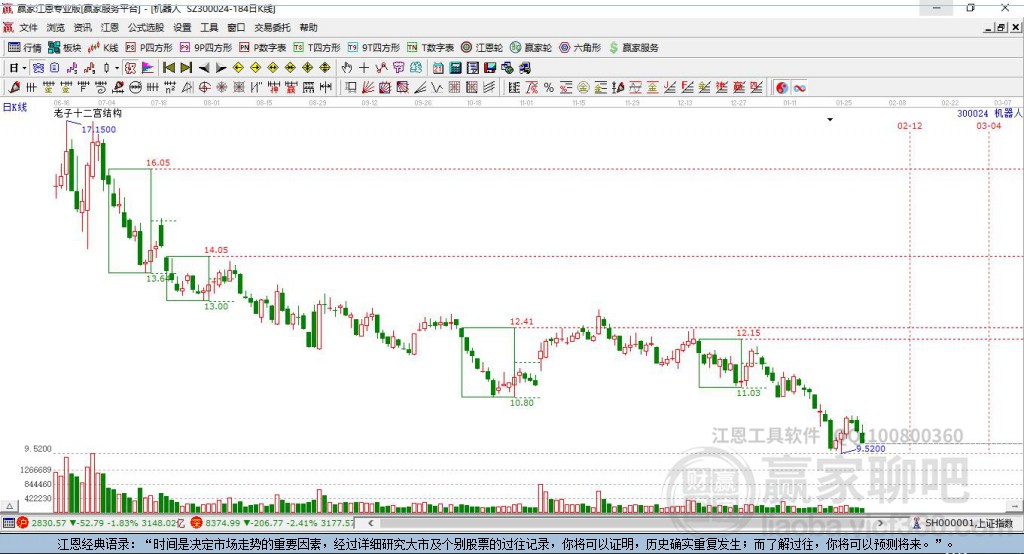1024x554 pixels.
Task: Open 赢家服务 with the dollar icon
Action: (x=633, y=48)
